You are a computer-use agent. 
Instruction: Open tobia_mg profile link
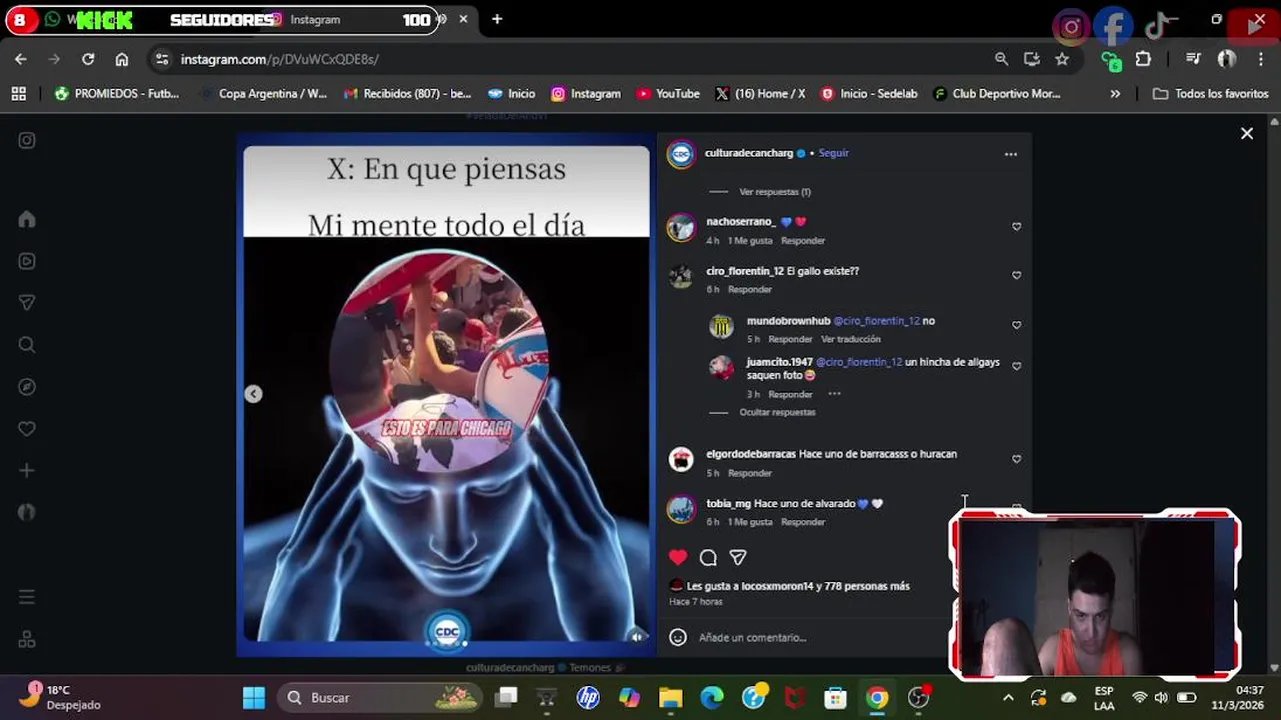[728, 504]
